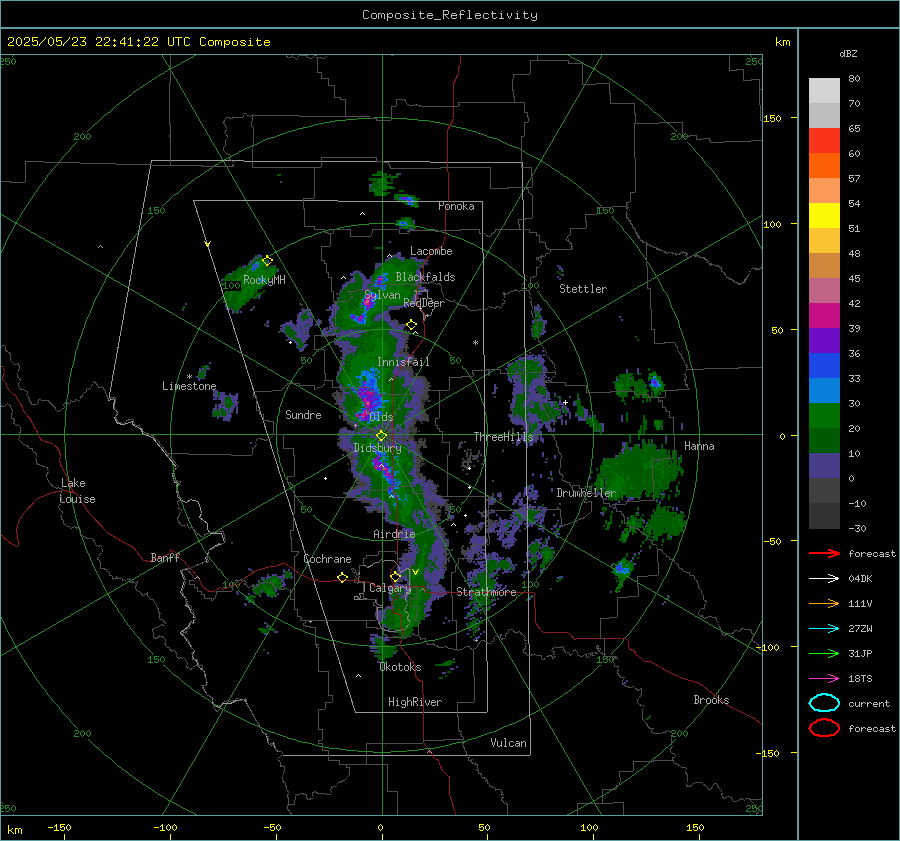Select the yellow 51-54 dBZ swatch
Image resolution: width=900 pixels, height=841 pixels.
coord(824,216)
